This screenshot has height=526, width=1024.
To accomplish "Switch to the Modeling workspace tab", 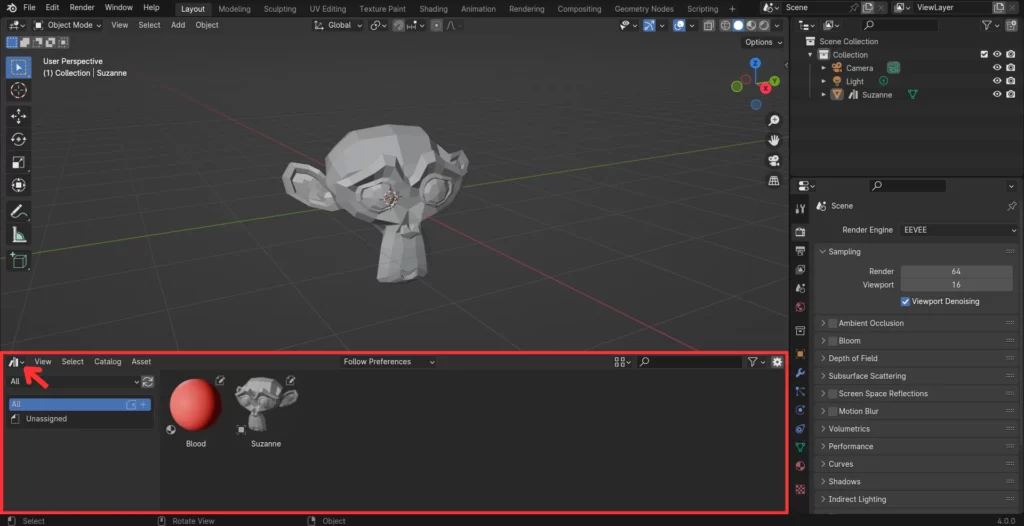I will pyautogui.click(x=234, y=9).
